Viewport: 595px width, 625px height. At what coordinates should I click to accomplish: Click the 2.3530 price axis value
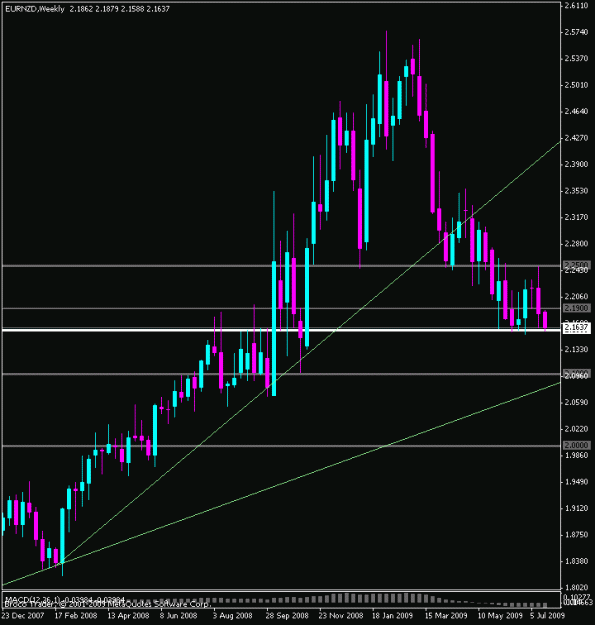click(x=576, y=191)
